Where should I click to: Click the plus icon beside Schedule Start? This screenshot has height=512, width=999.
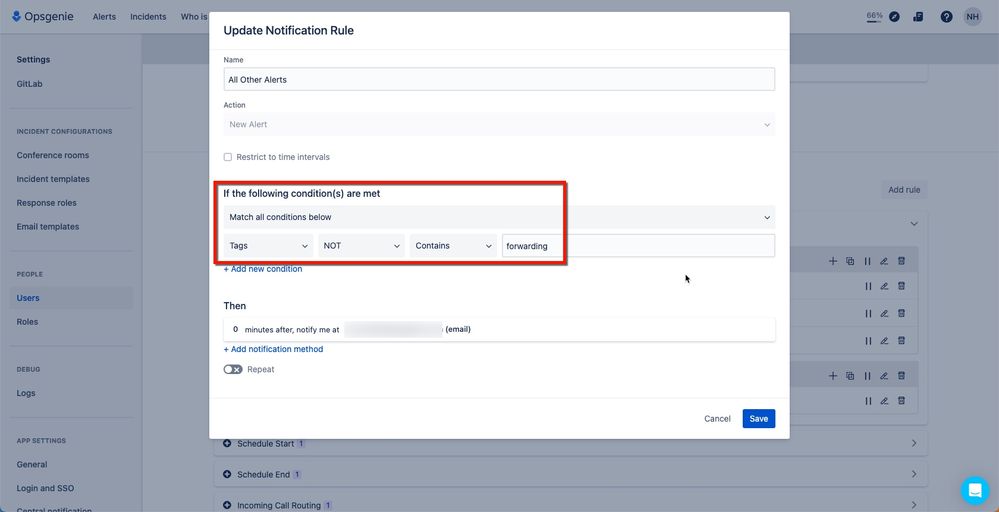point(227,443)
